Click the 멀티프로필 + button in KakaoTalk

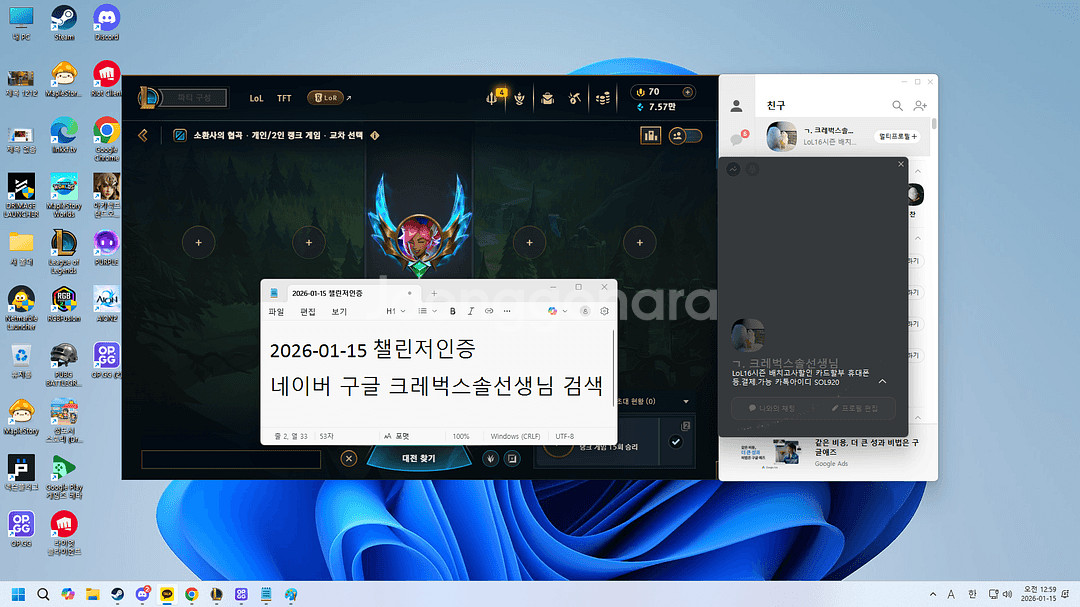tap(898, 135)
